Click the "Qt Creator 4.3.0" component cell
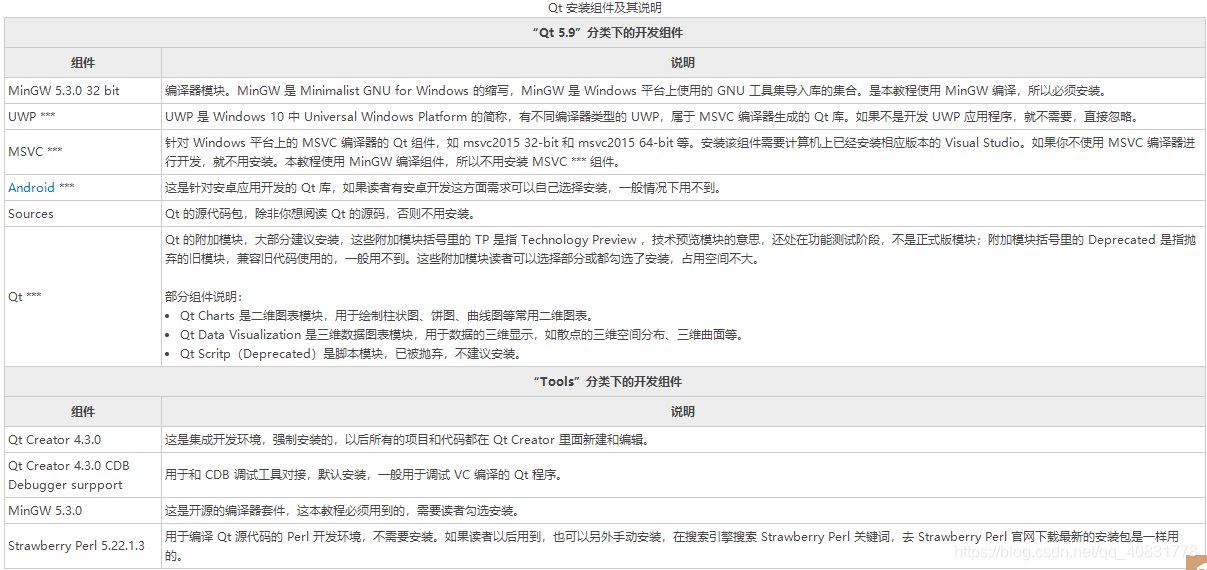The image size is (1207, 570). (x=83, y=440)
